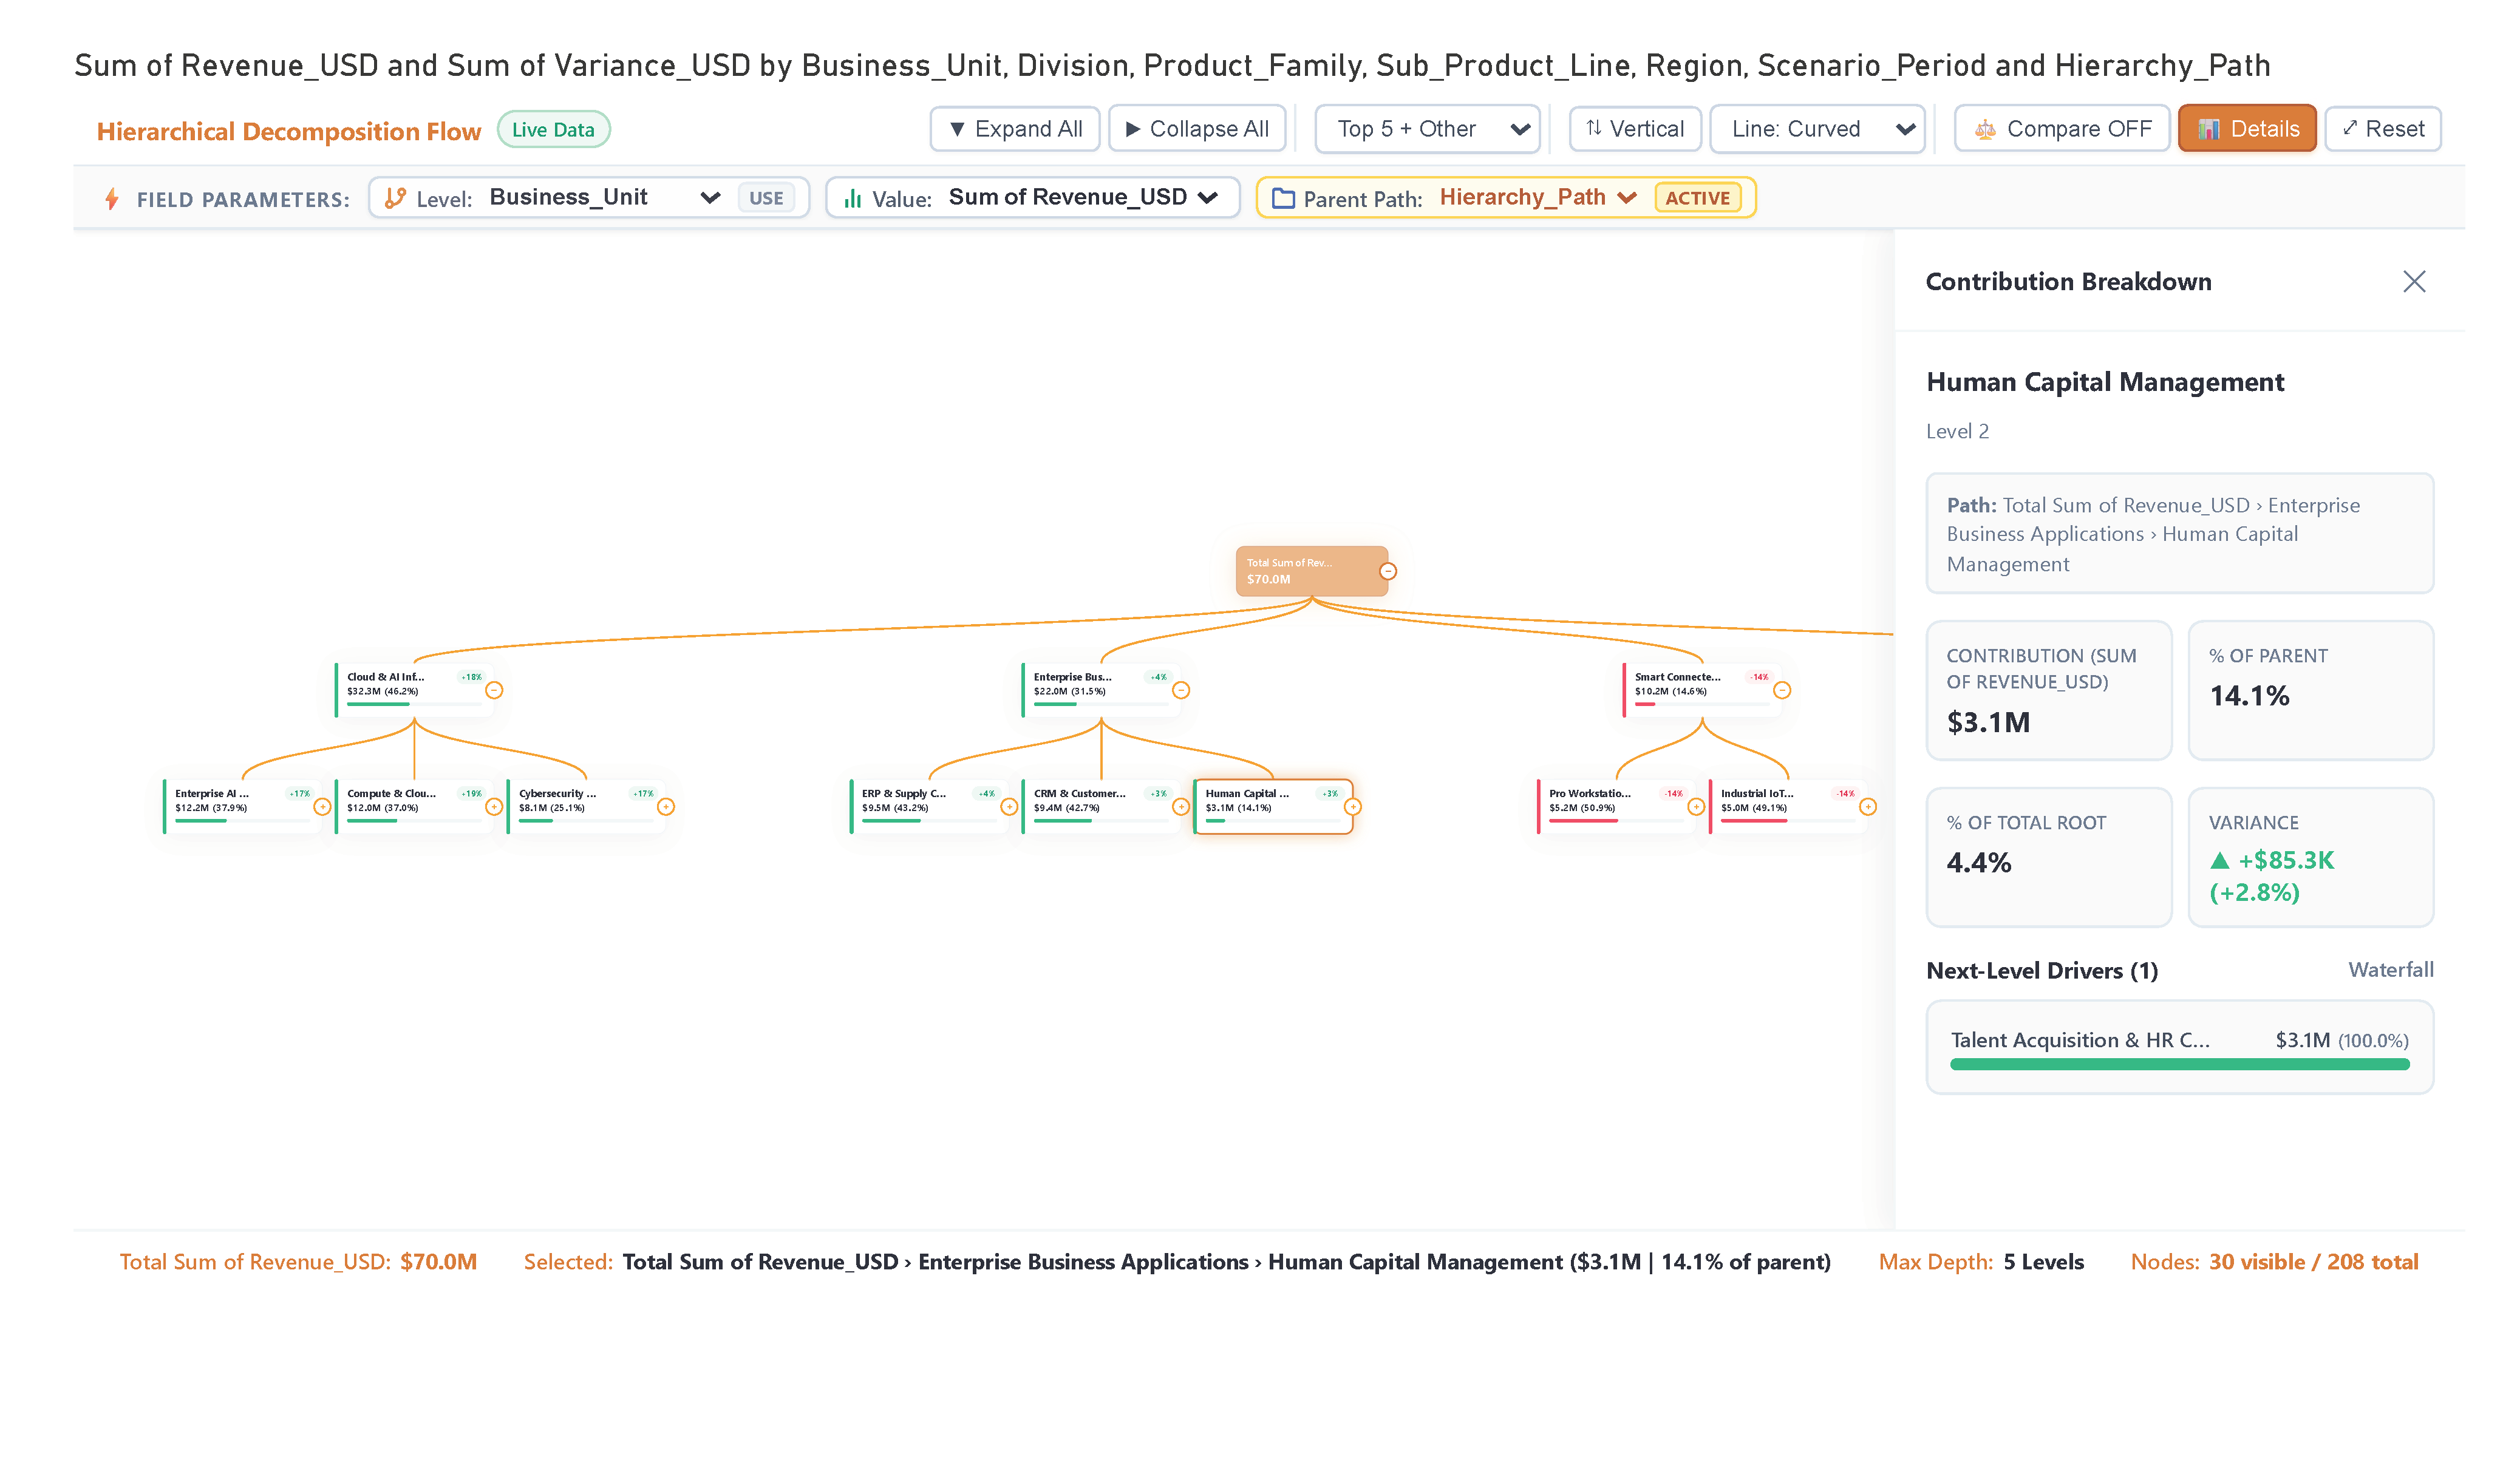2520x1457 pixels.
Task: Toggle the Details panel button
Action: click(x=2247, y=129)
